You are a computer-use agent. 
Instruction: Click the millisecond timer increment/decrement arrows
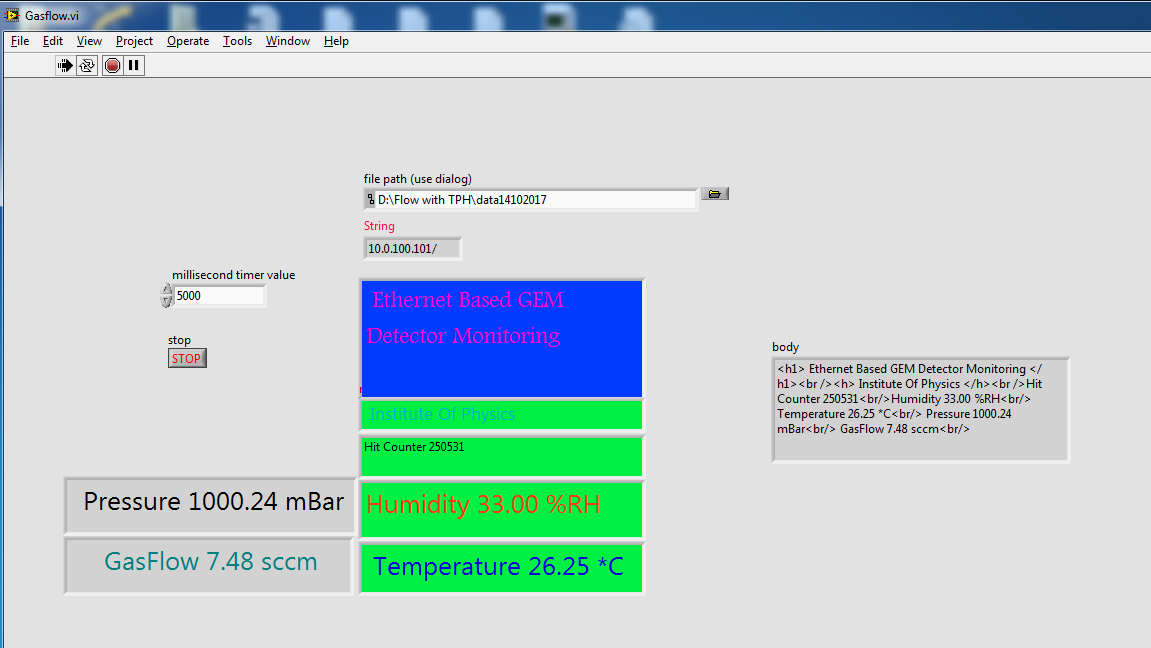tap(167, 296)
